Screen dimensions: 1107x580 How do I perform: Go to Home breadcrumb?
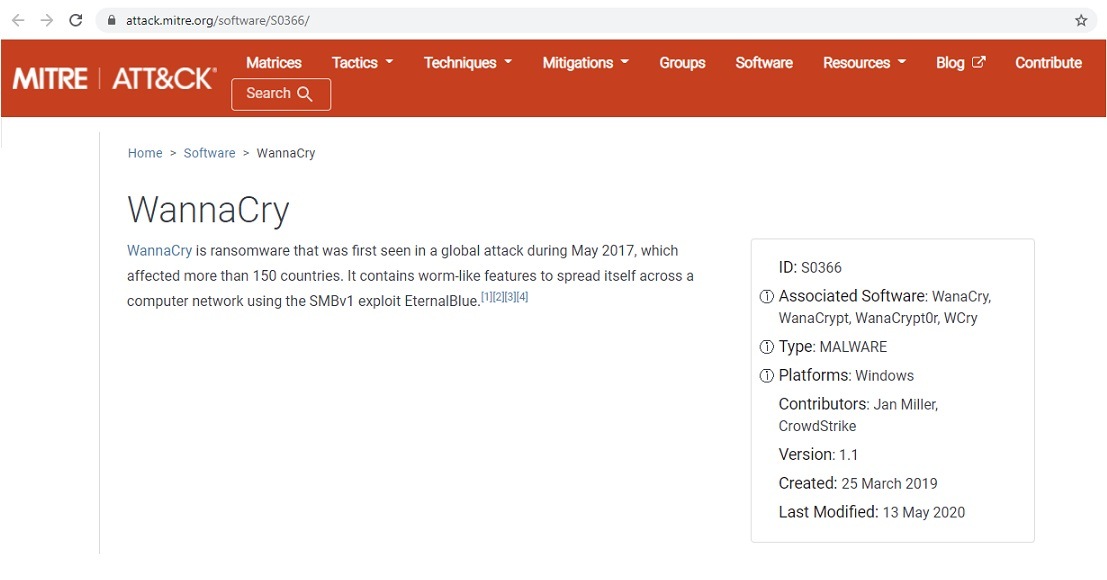(145, 153)
